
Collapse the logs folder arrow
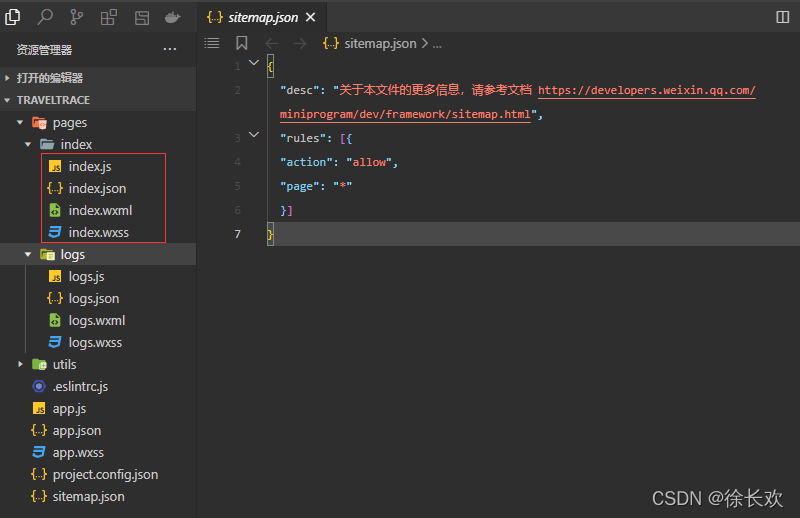[28, 254]
